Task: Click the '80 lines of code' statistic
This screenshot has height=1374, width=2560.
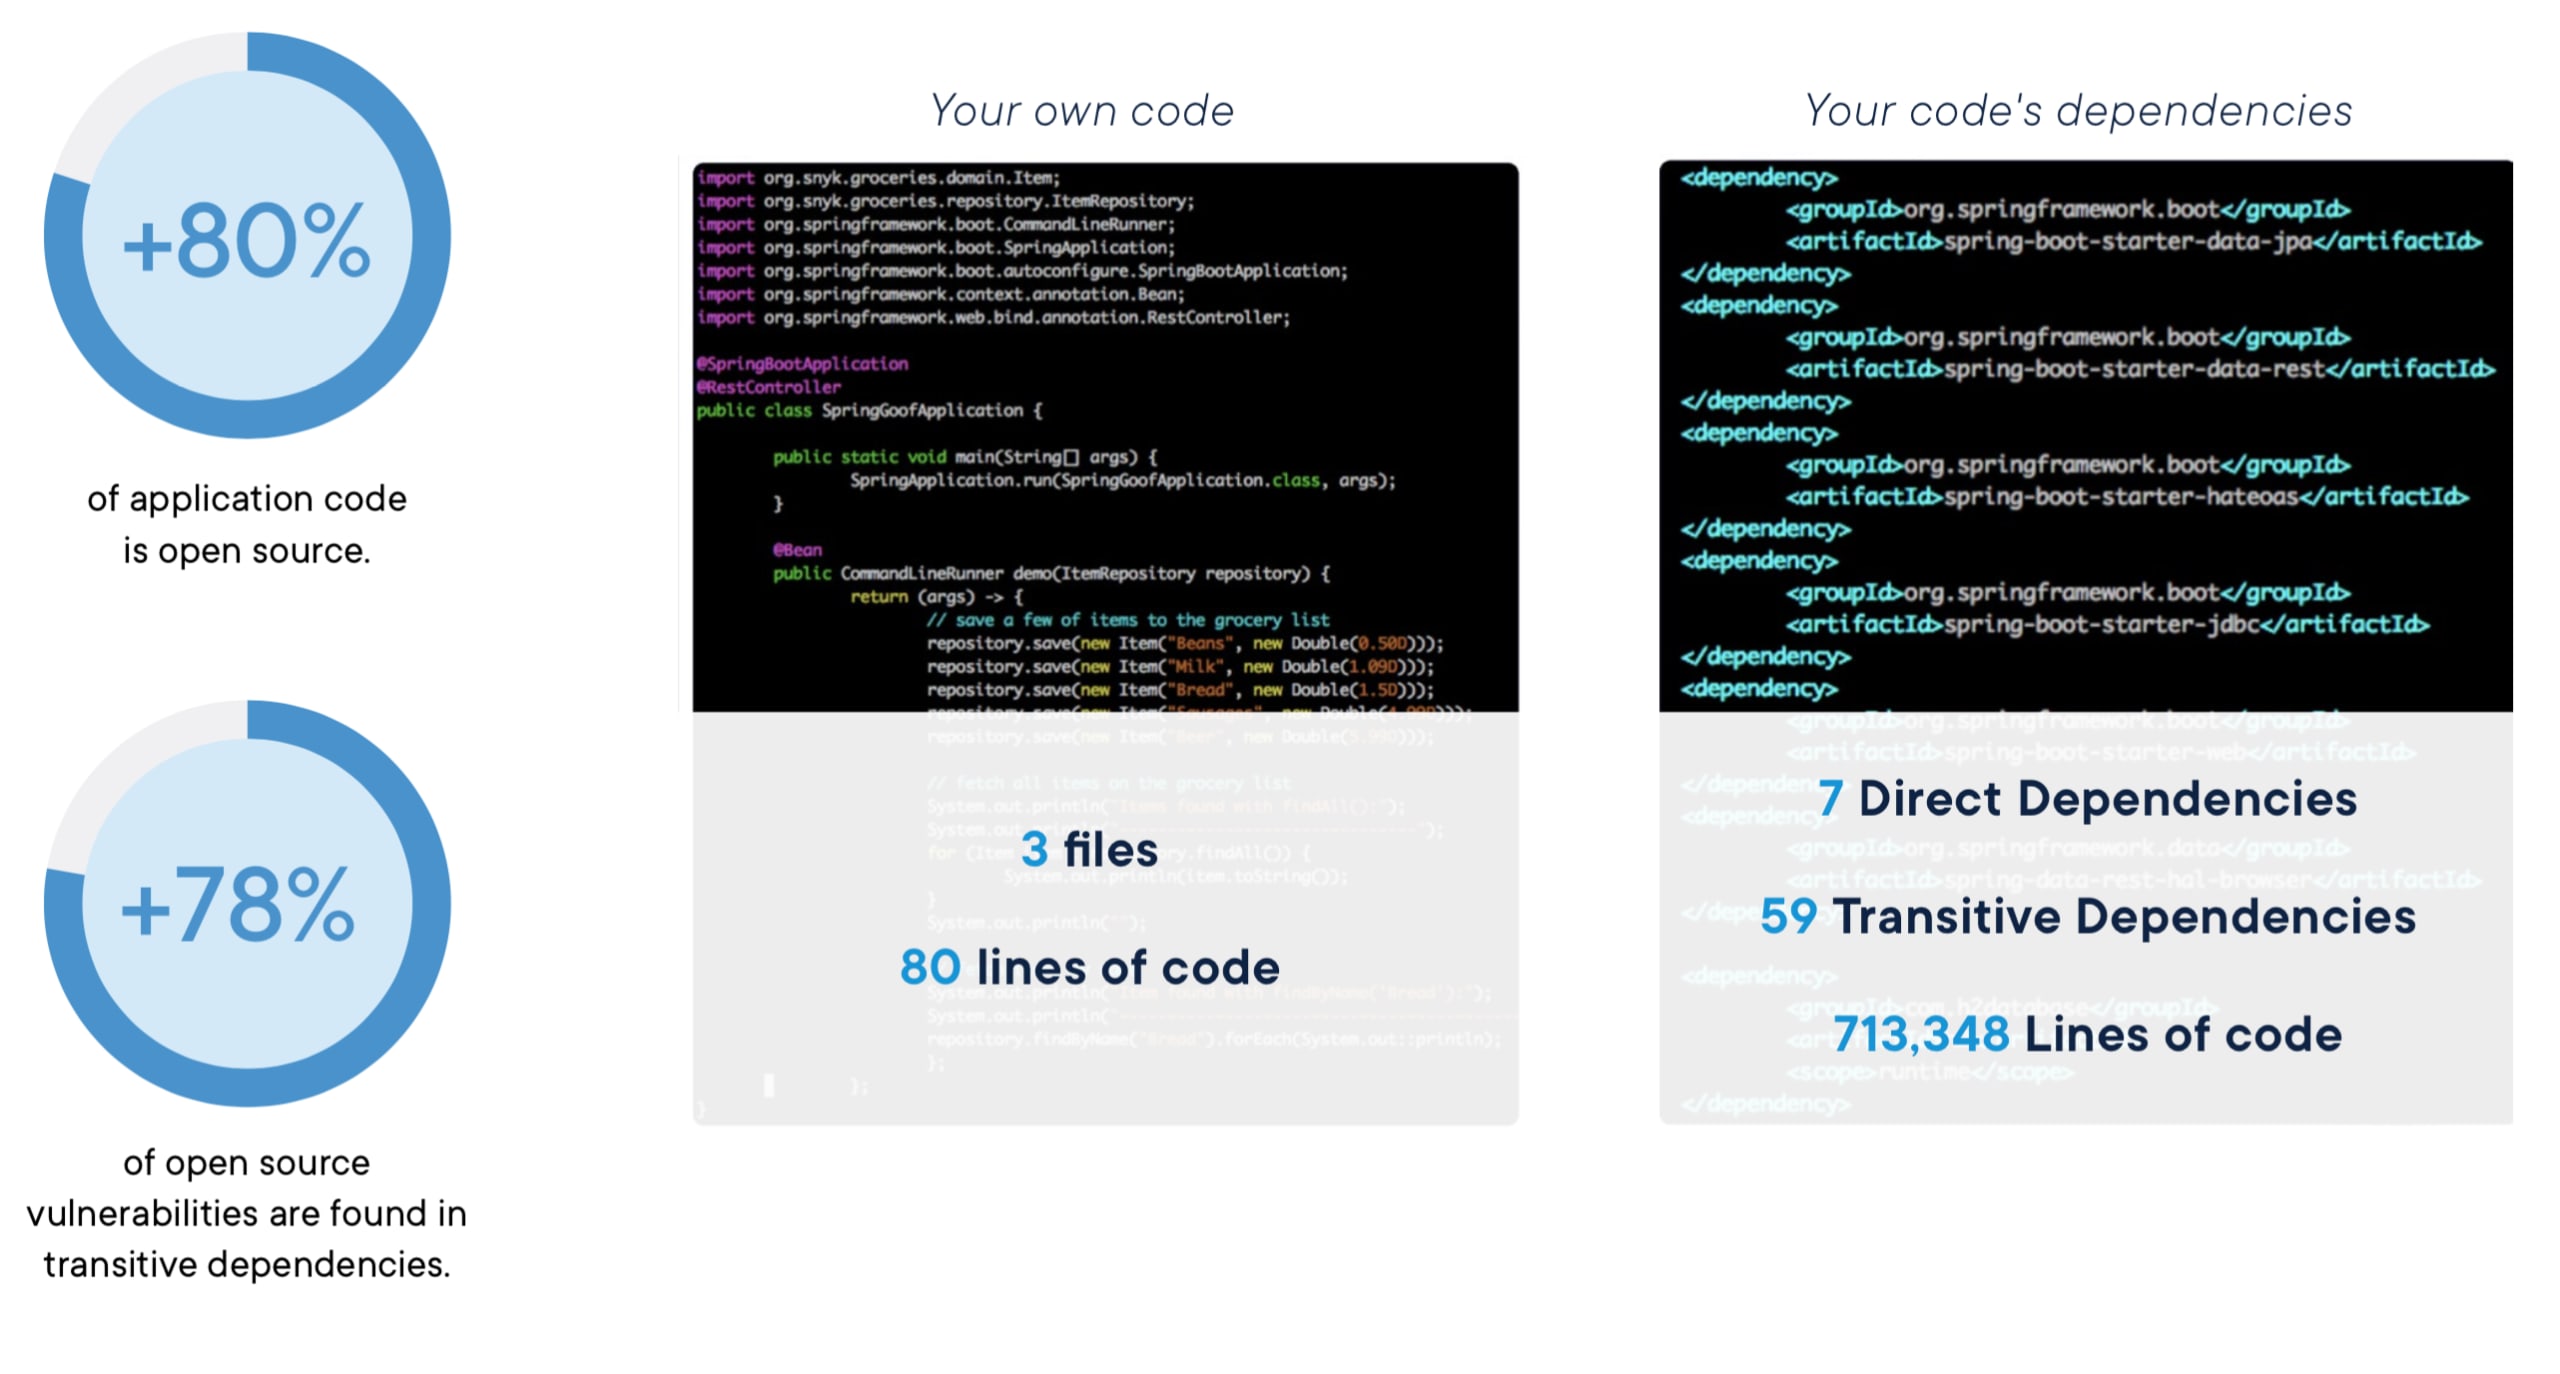Action: 1089,966
